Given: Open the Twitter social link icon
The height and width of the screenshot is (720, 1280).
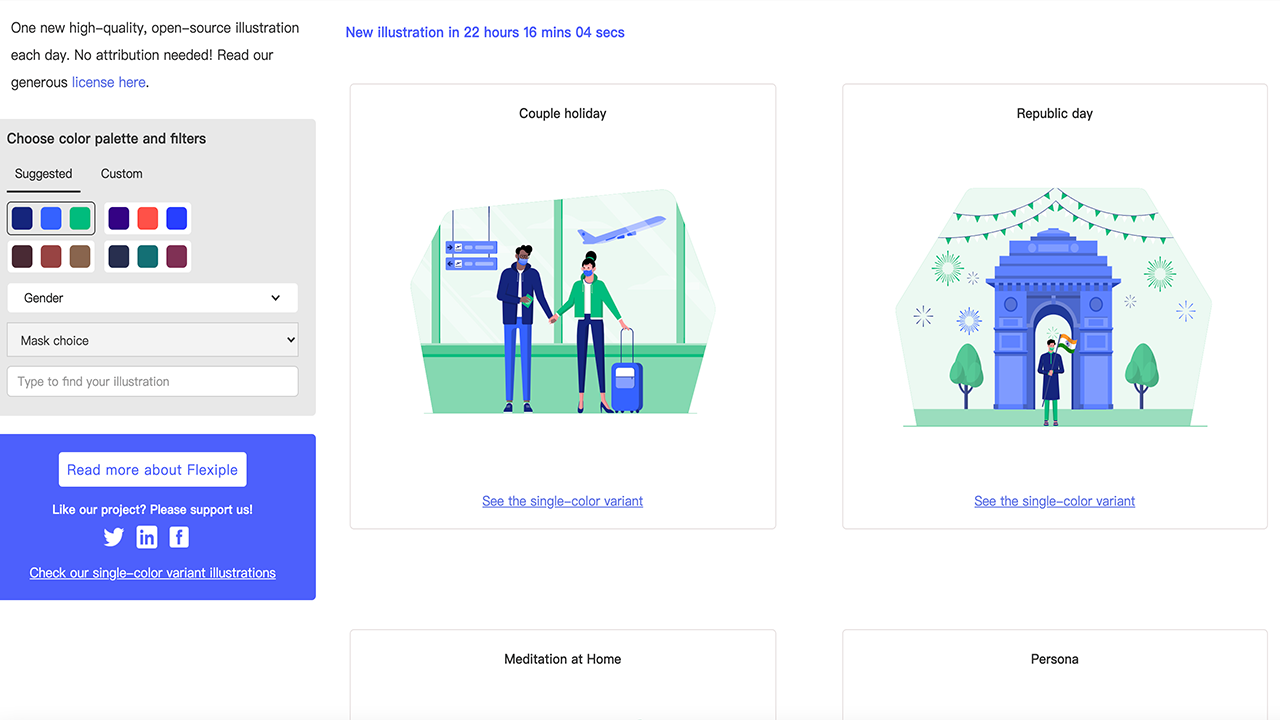Looking at the screenshot, I should point(114,537).
